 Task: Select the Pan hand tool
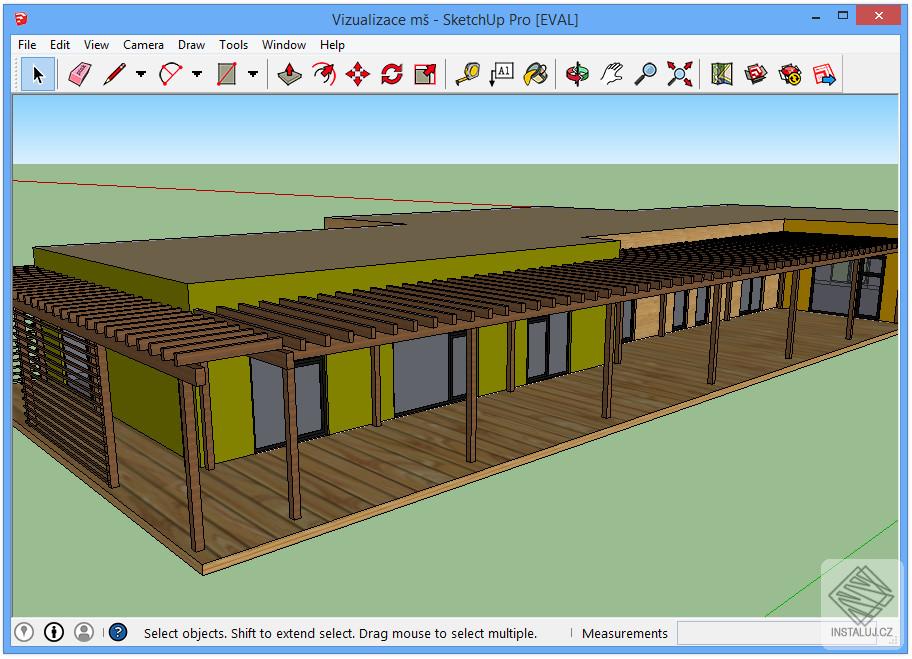(x=612, y=73)
